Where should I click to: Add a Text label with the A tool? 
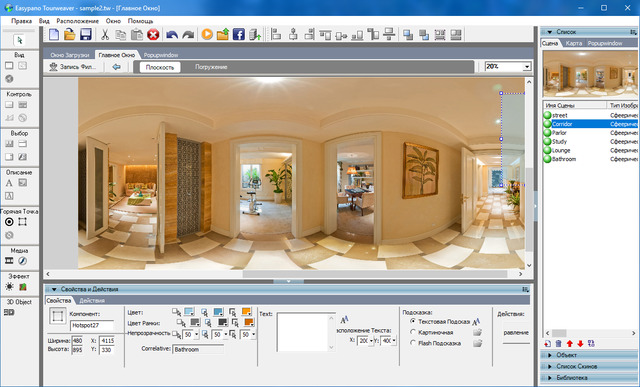pyautogui.click(x=9, y=183)
